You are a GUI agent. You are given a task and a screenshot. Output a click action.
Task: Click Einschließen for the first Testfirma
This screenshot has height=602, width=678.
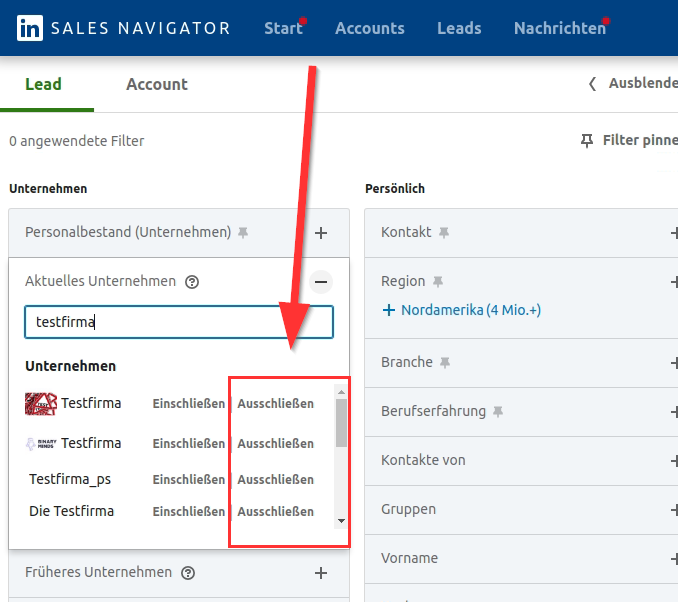(x=188, y=404)
